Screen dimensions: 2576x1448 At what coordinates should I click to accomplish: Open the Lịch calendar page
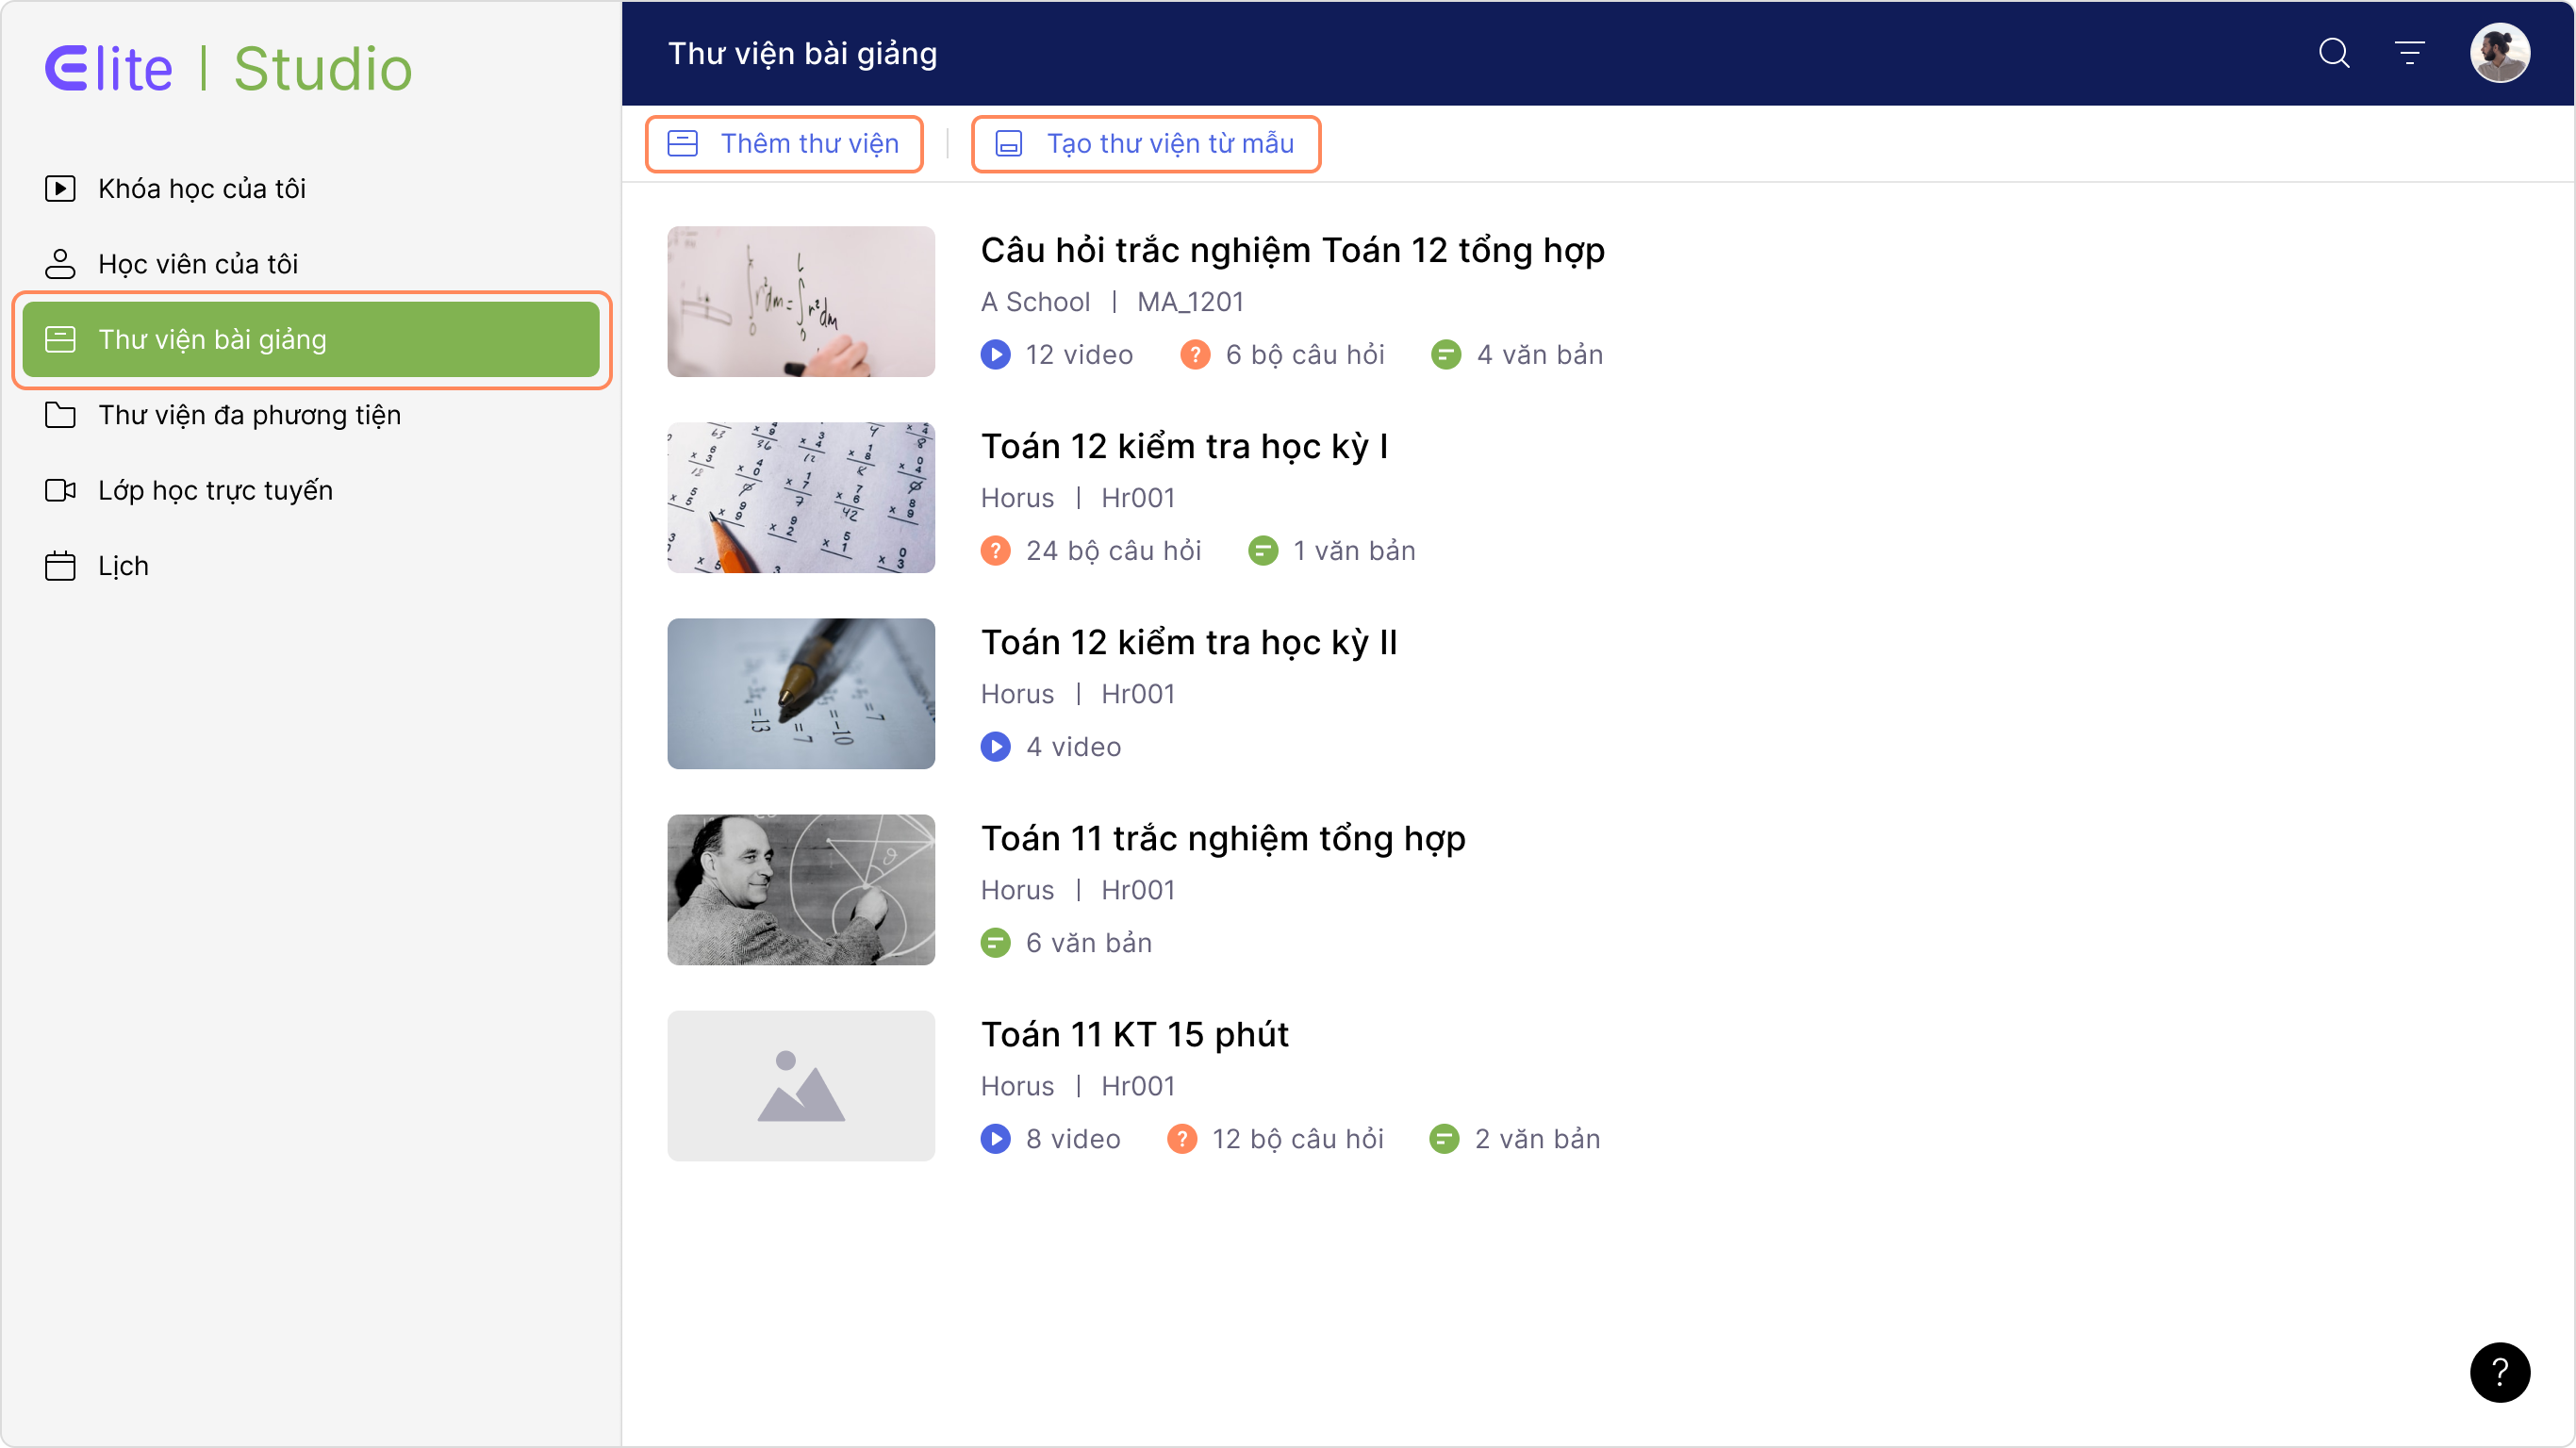(122, 566)
